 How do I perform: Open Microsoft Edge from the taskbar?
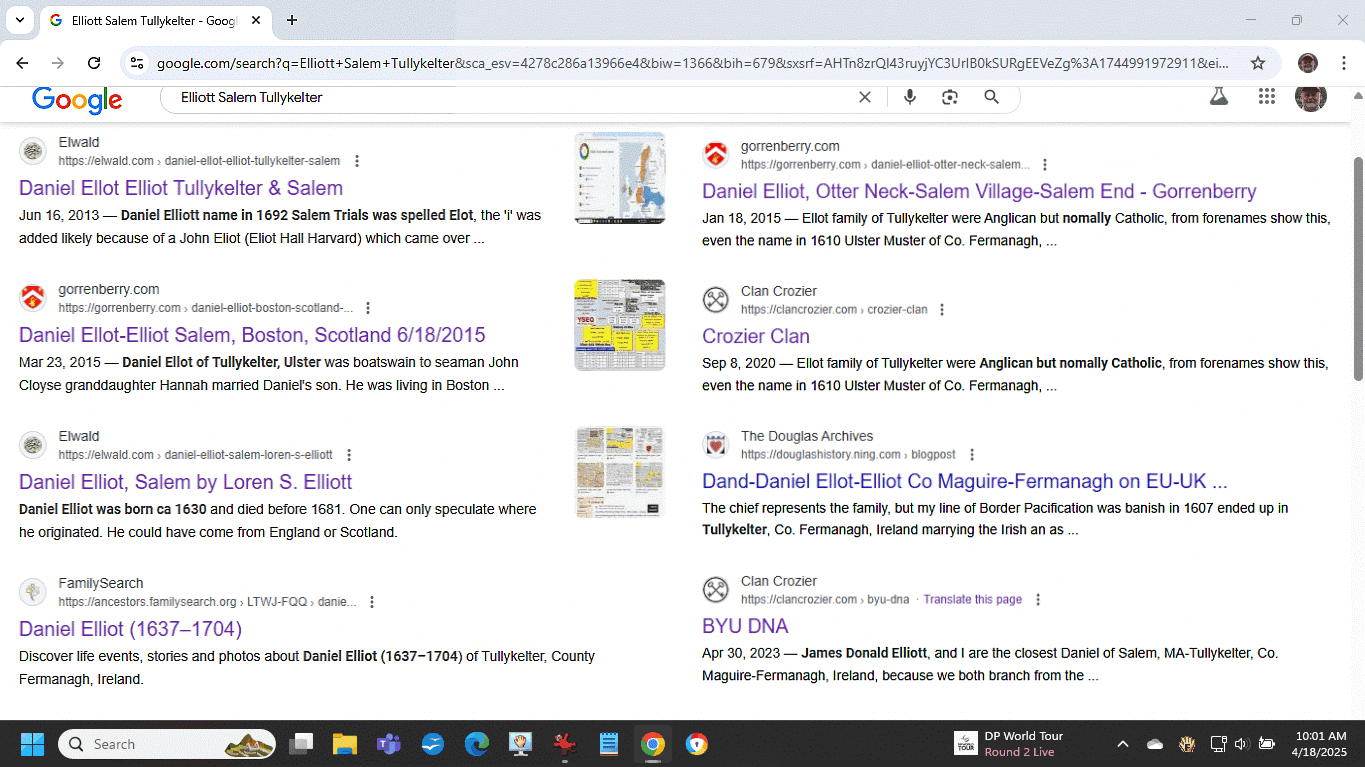point(477,744)
